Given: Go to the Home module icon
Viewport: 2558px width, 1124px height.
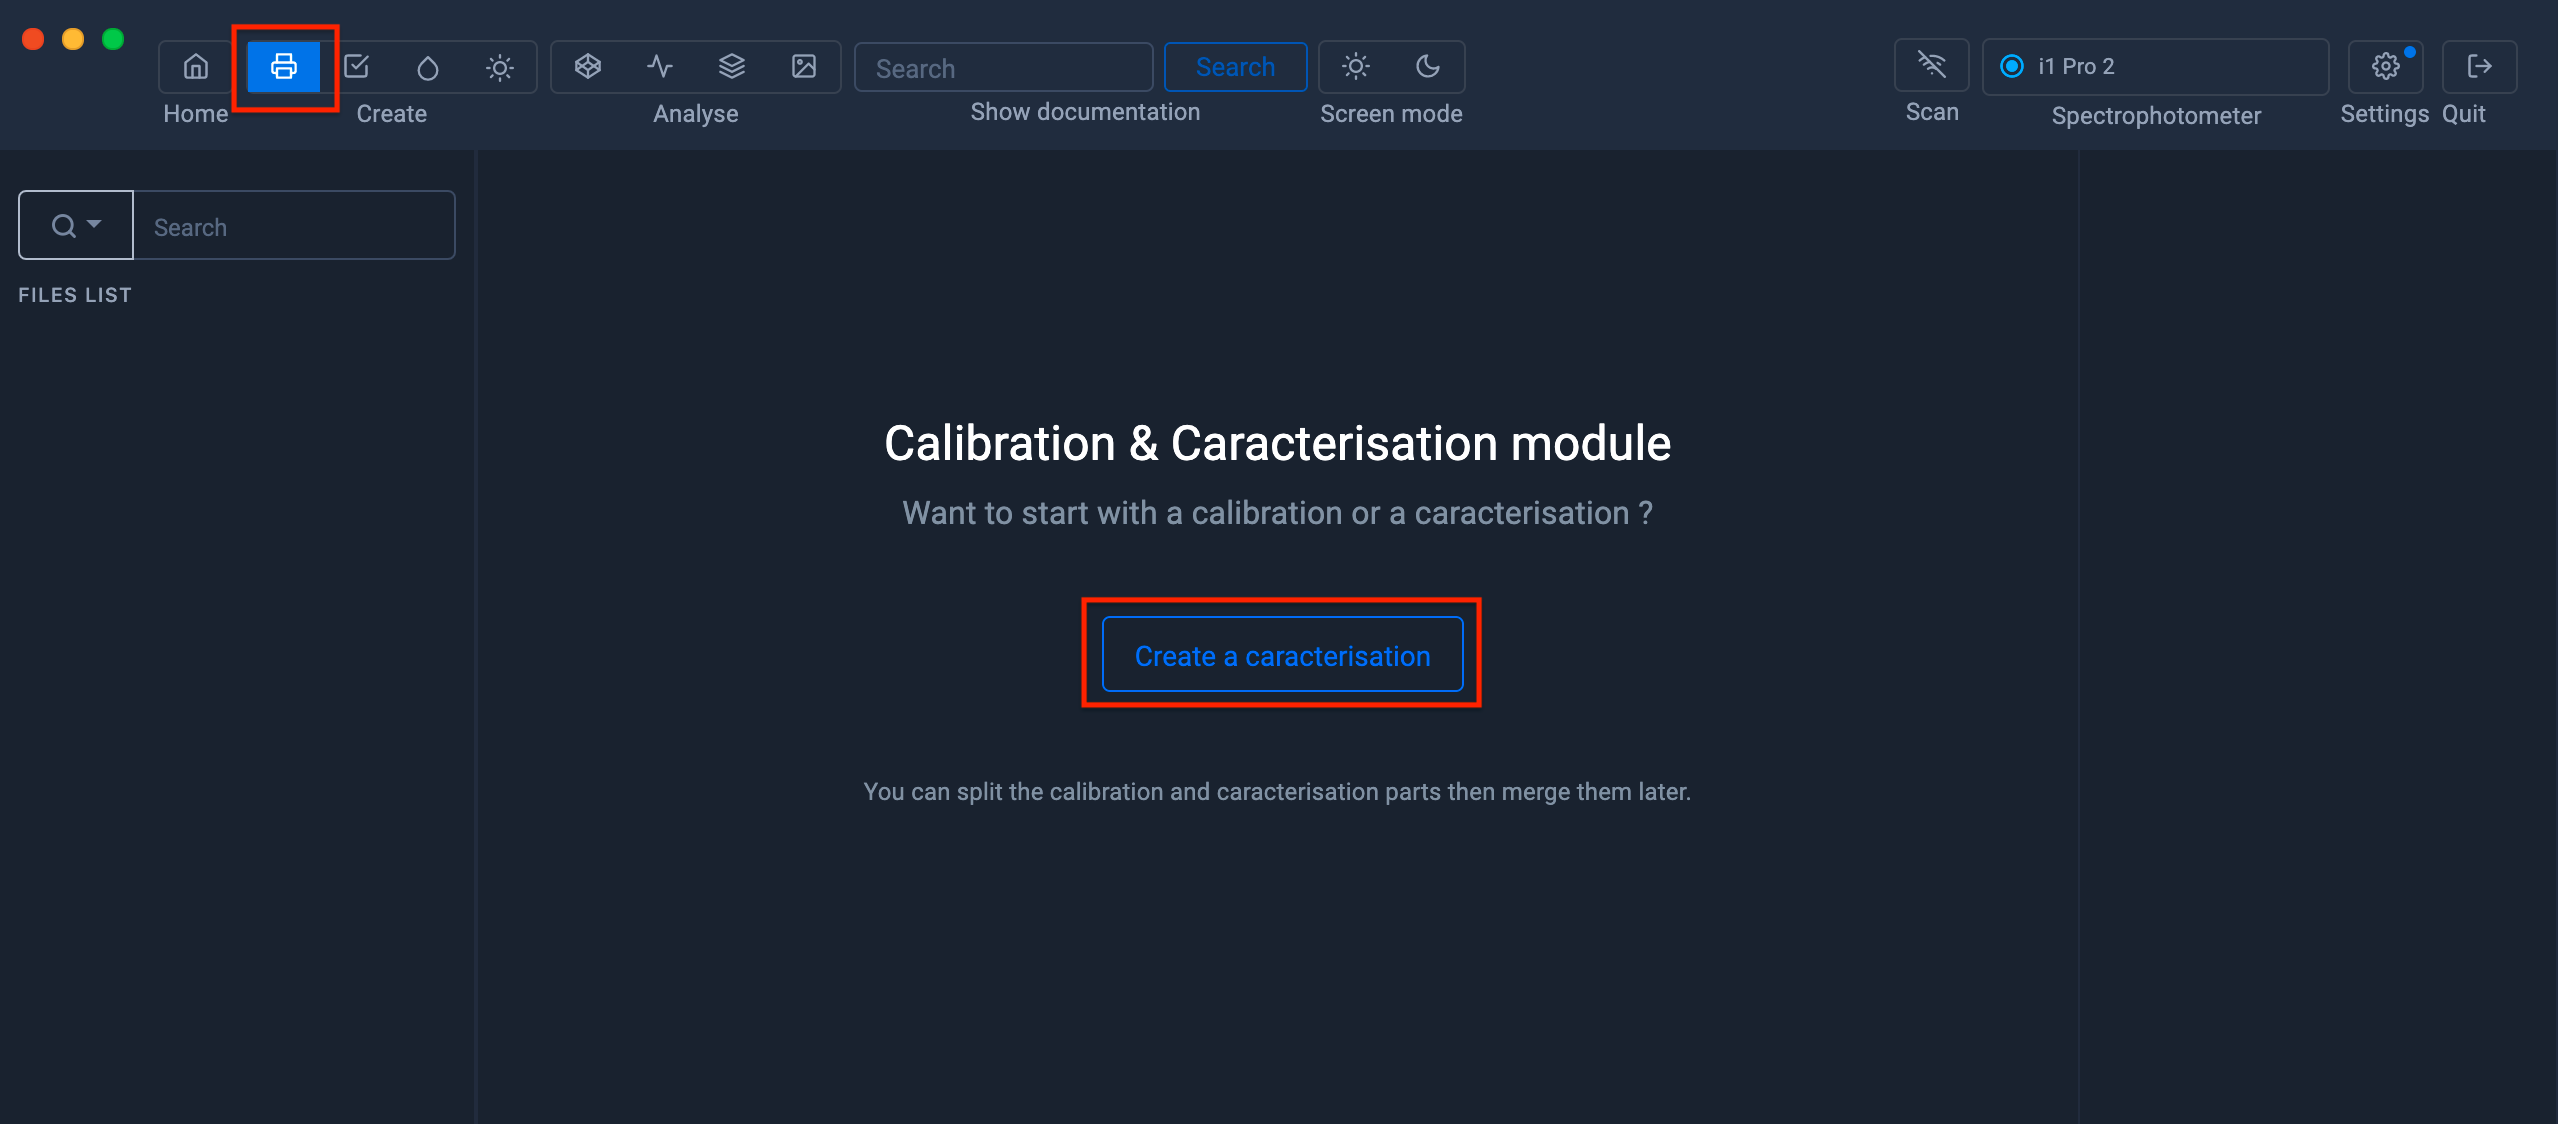Looking at the screenshot, I should point(196,67).
